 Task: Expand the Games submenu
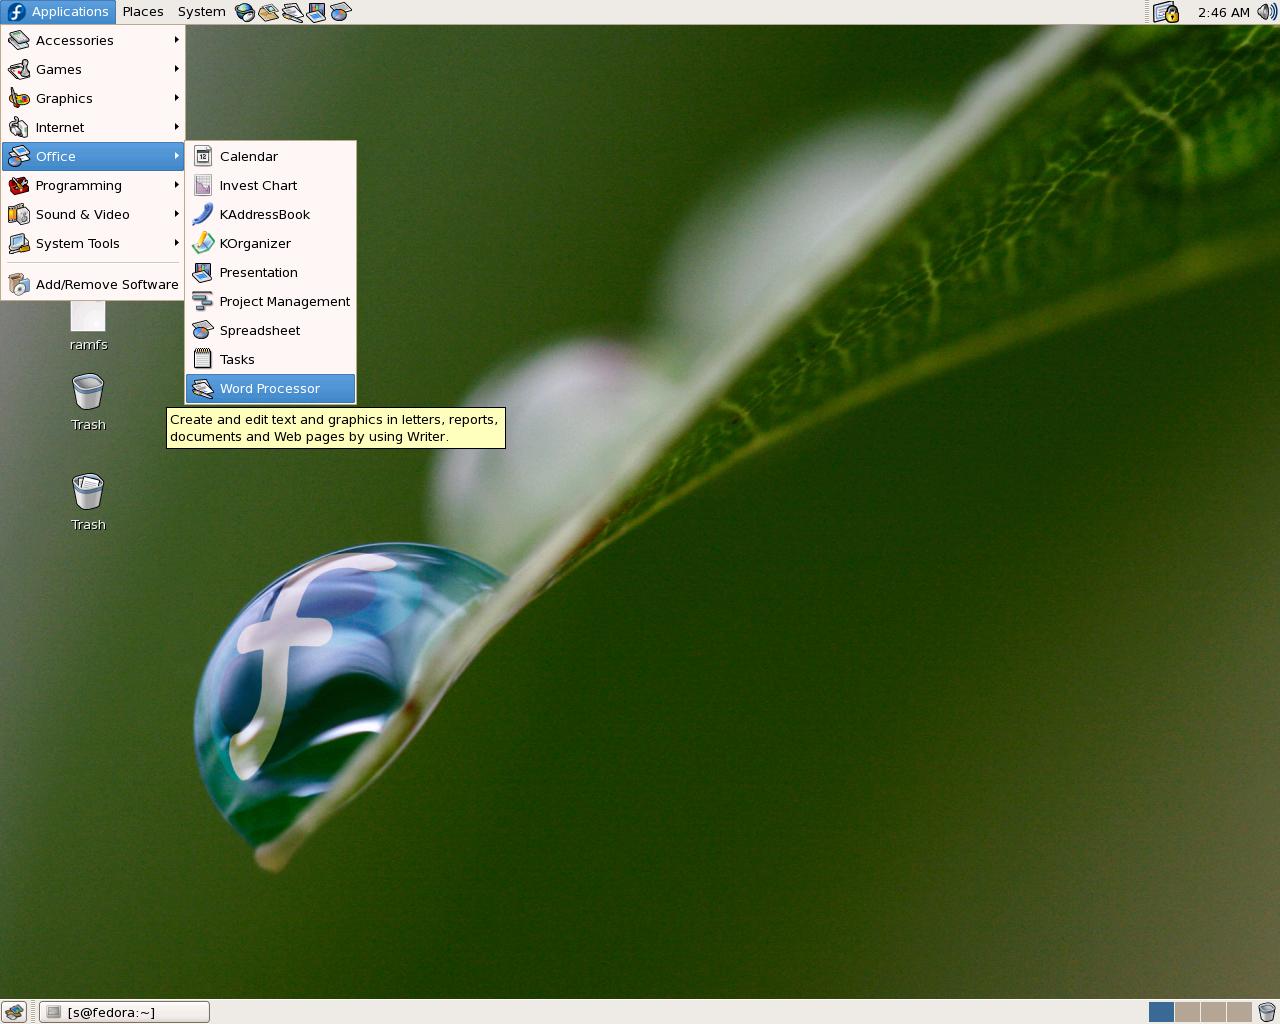(x=93, y=69)
